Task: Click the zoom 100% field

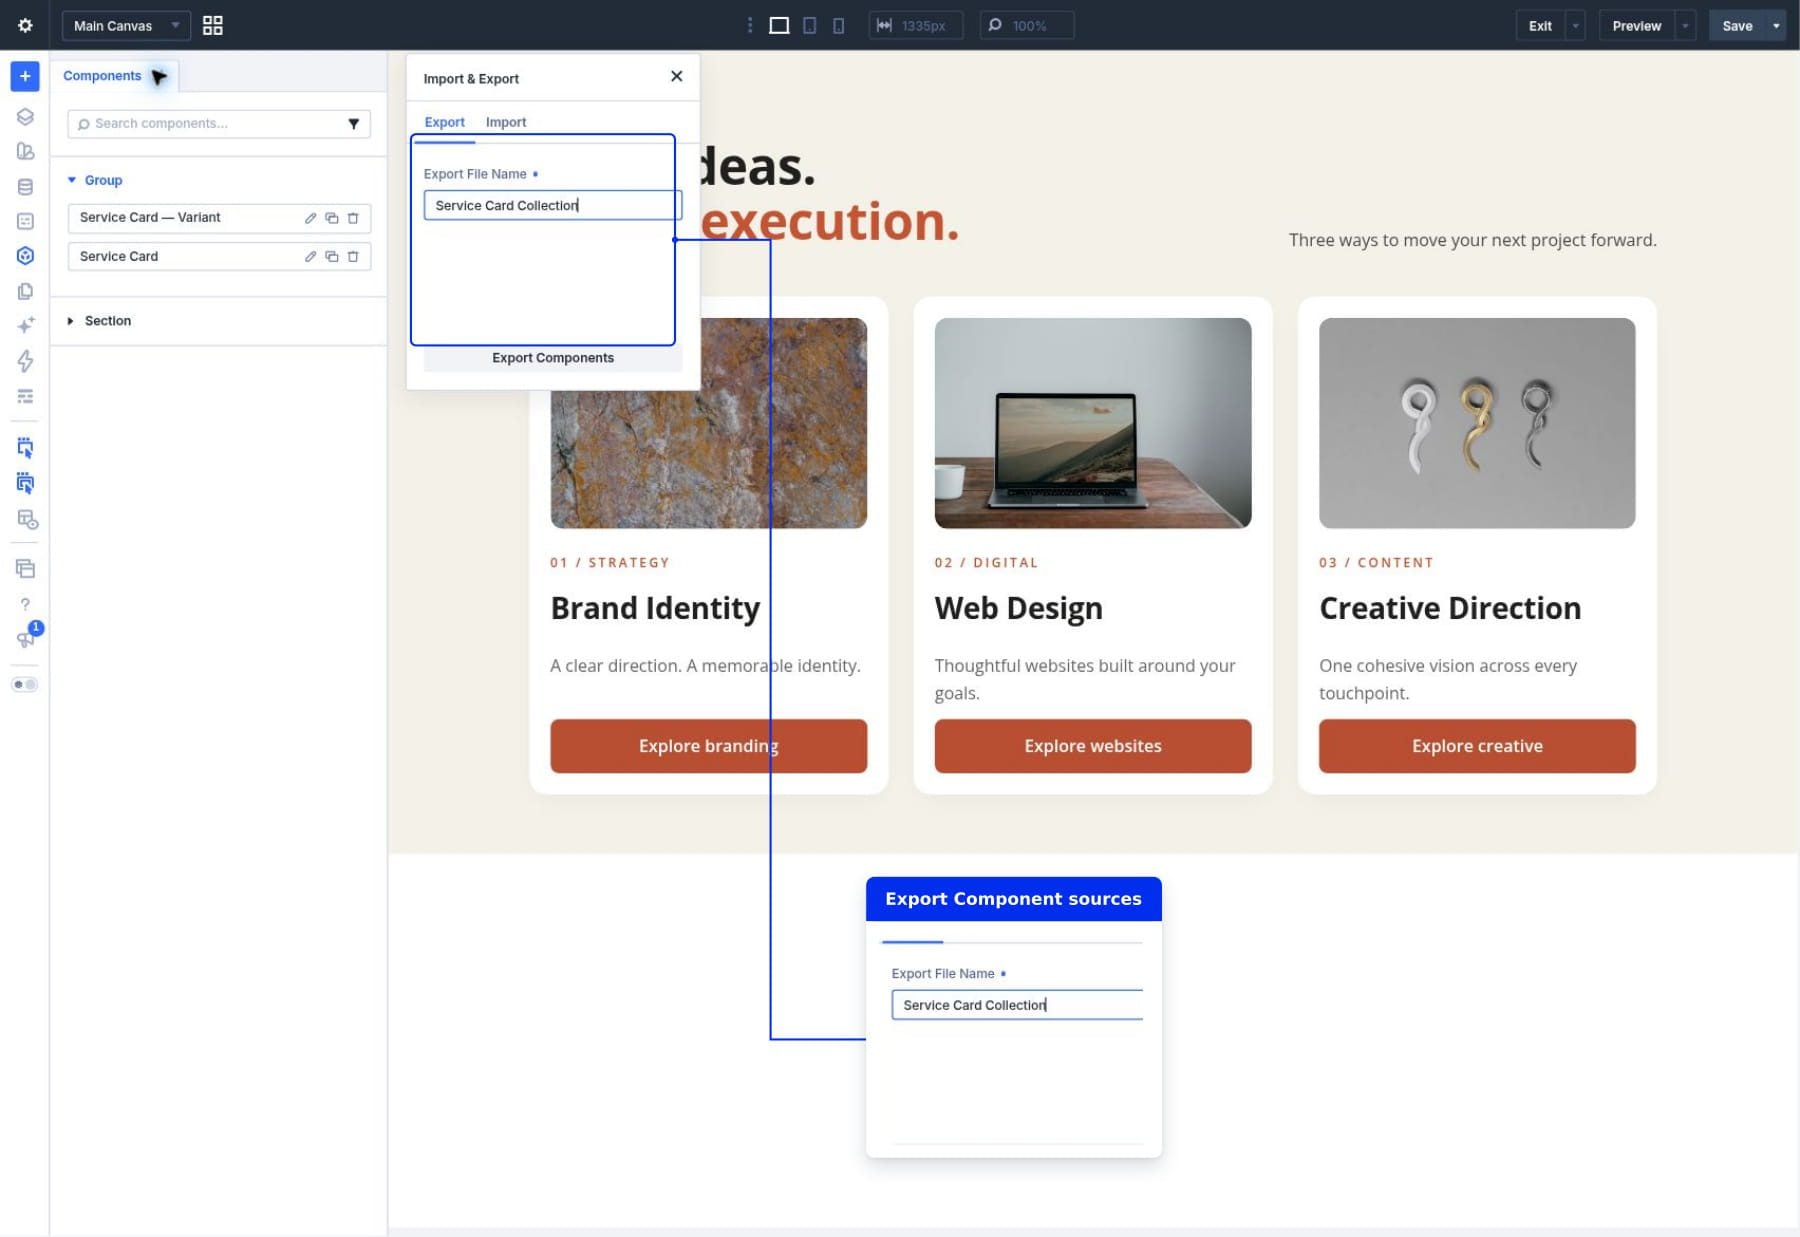Action: 1027,25
